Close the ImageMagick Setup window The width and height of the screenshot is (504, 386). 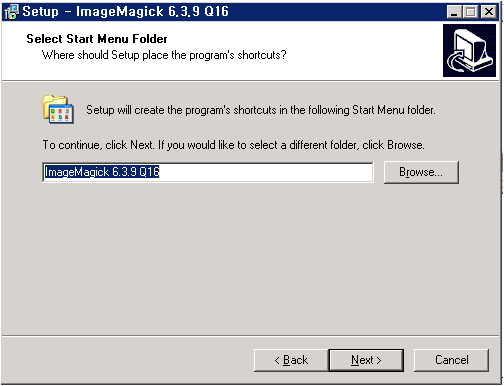coord(489,12)
